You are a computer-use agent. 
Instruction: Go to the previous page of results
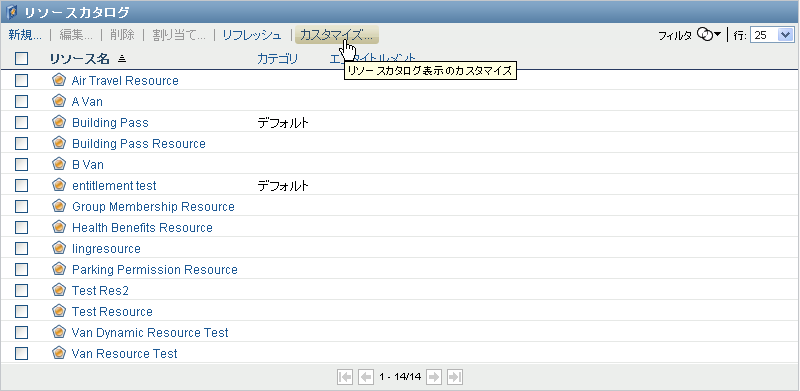pyautogui.click(x=365, y=377)
